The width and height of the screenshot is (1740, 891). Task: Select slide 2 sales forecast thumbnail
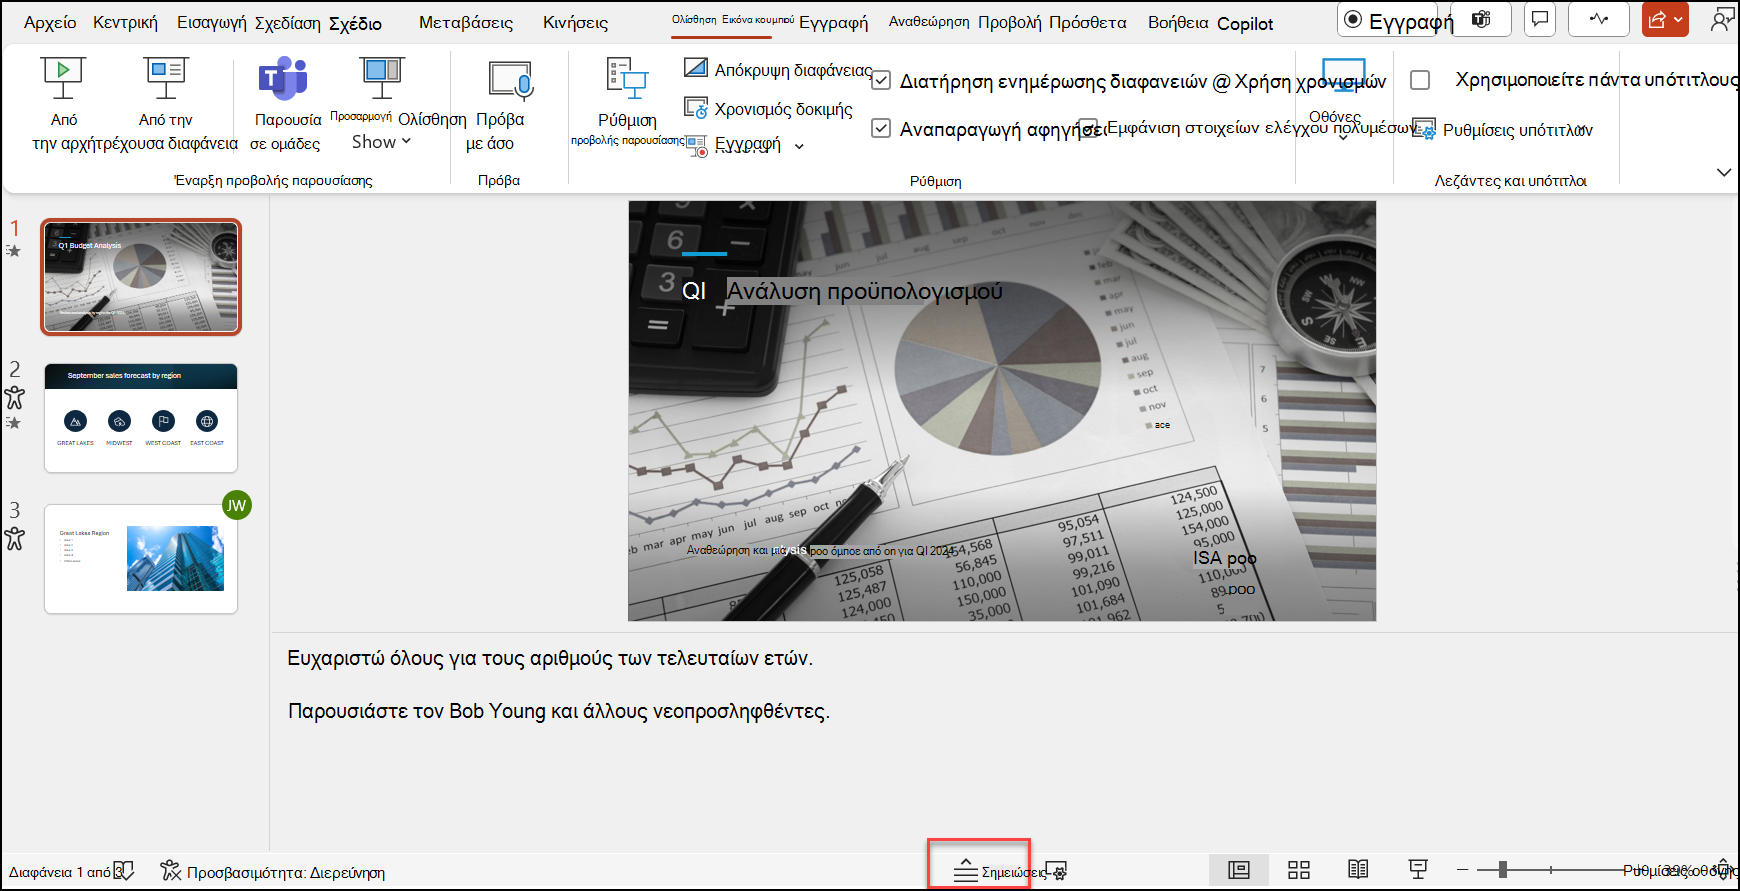point(141,418)
